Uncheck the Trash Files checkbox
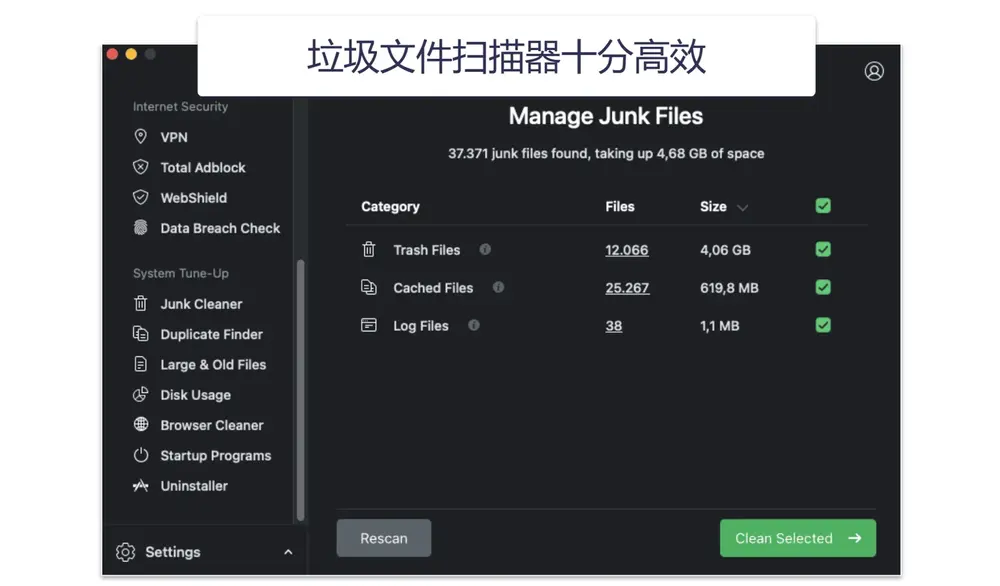 (x=823, y=249)
